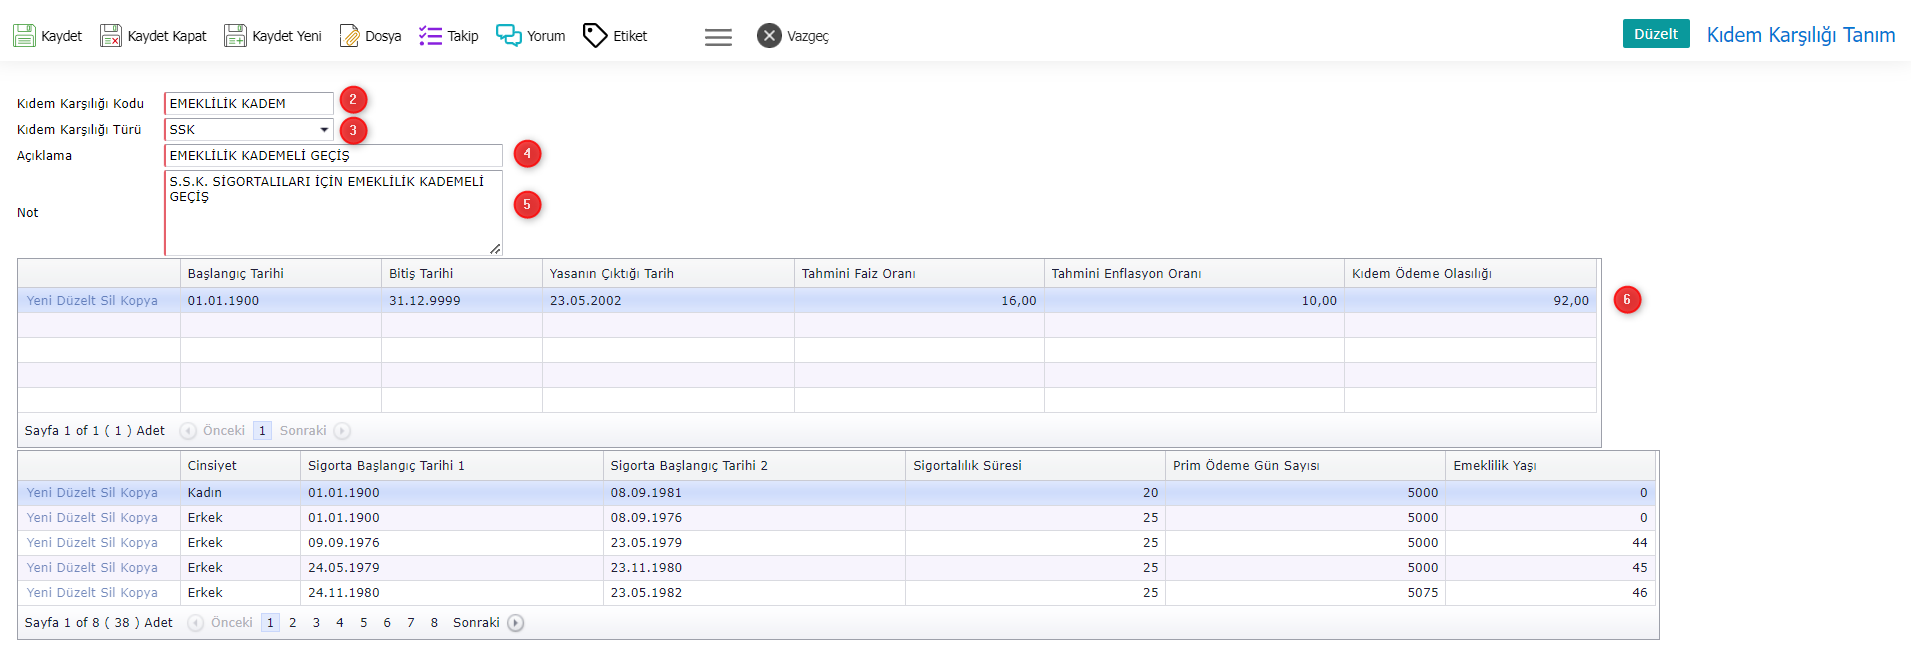
Task: Click Sigorta Başlangıç Tarihi 2 header
Action: point(755,466)
